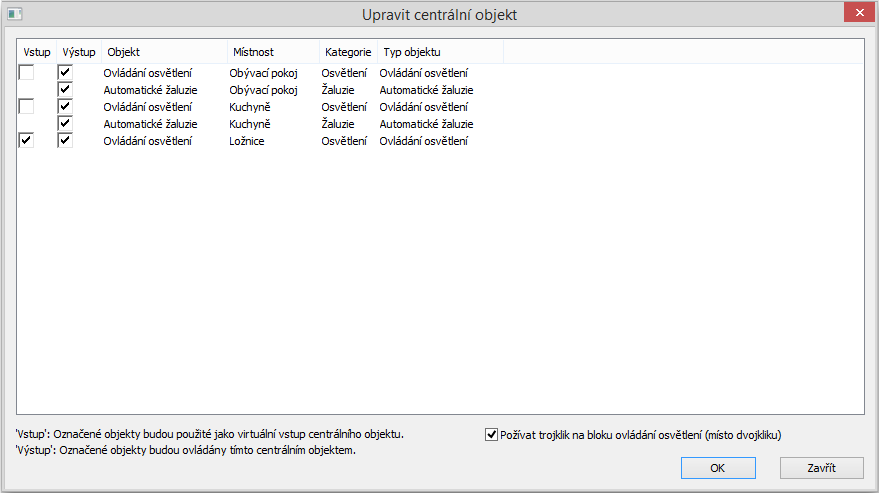Uncheck Vstup for Ložnice Ovládání osvětlení
This screenshot has height=493, width=879.
[26, 141]
